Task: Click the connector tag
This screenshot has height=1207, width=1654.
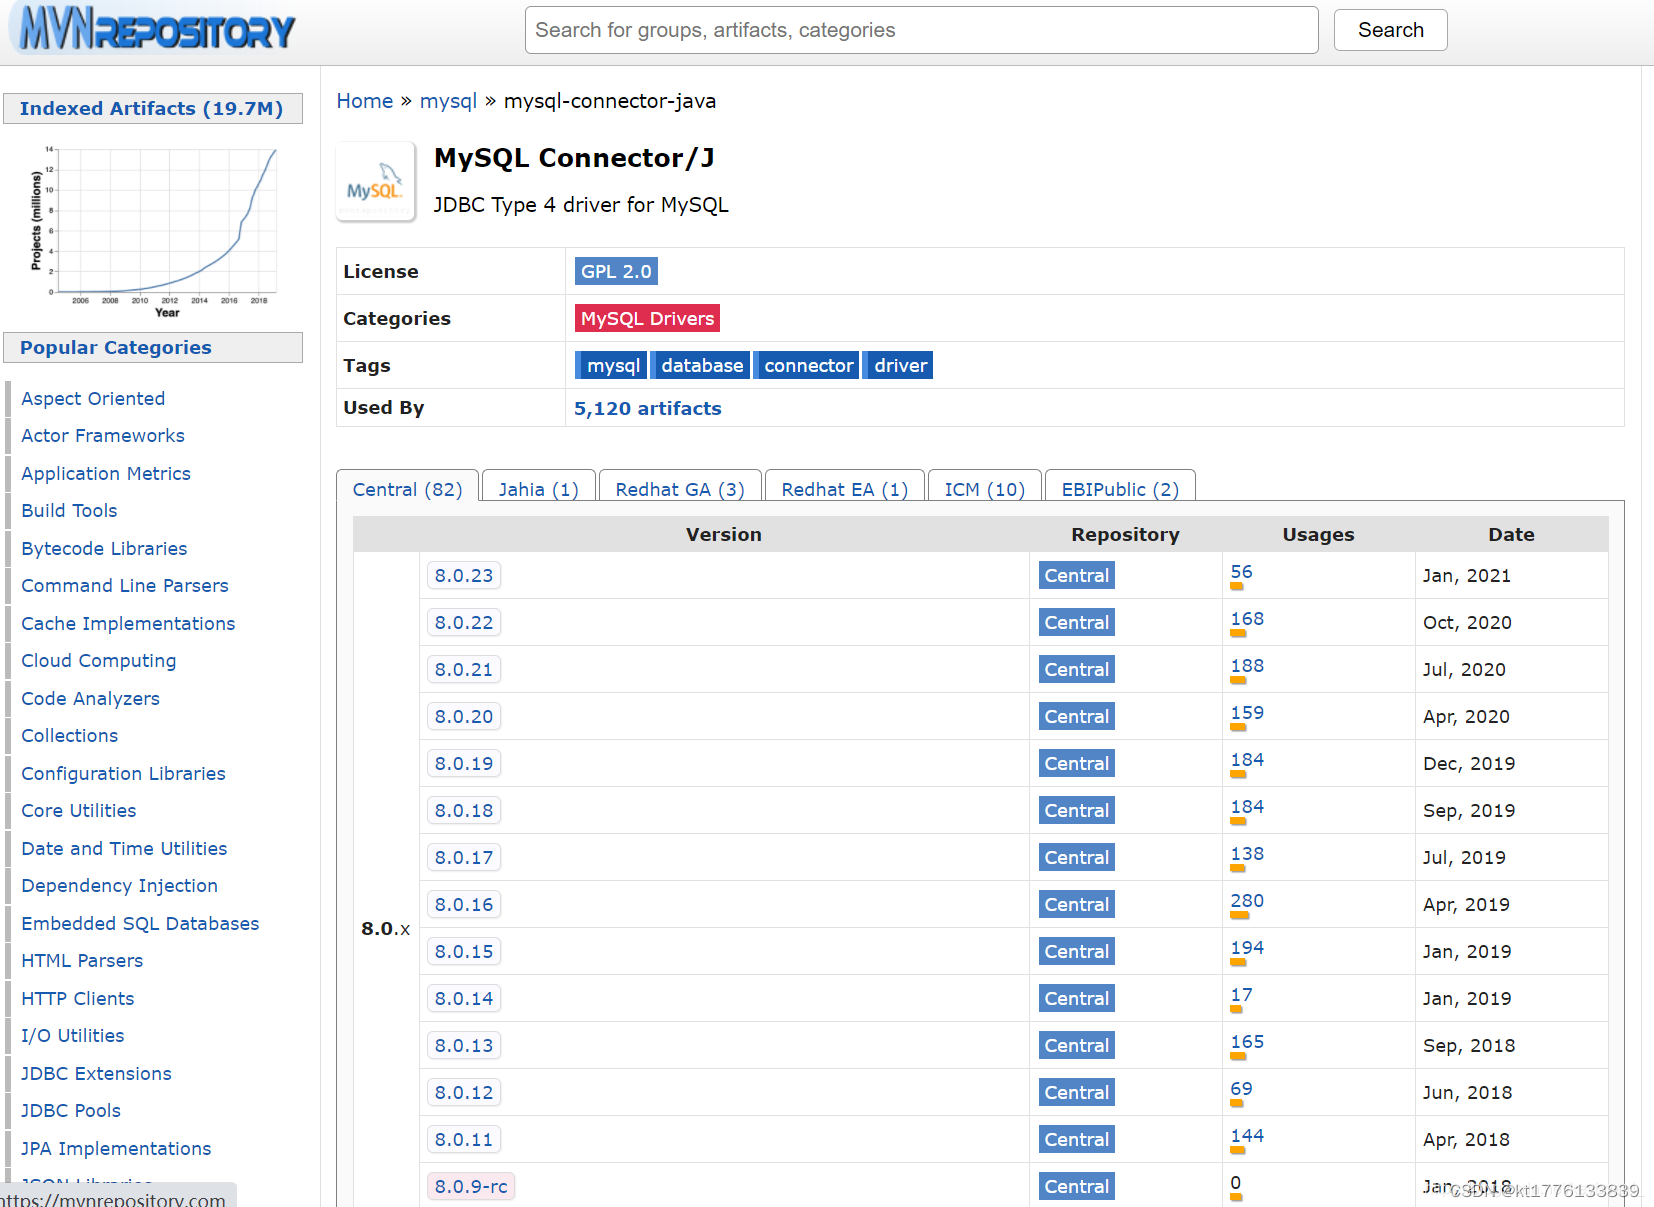Action: click(807, 365)
